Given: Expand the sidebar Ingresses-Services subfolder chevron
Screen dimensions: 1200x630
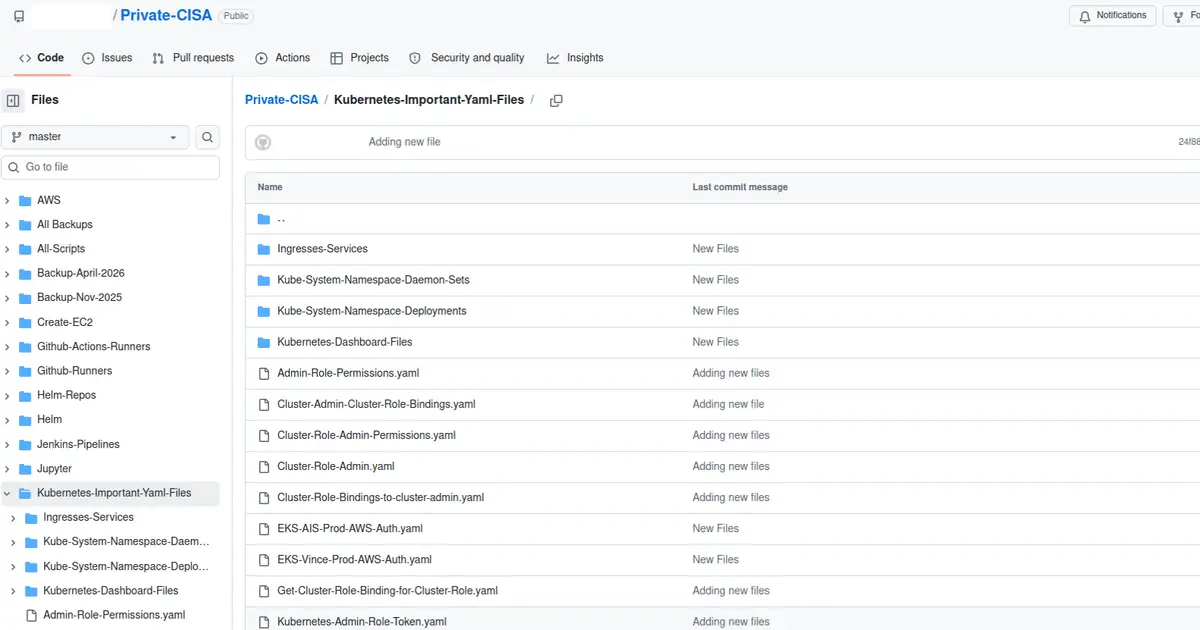Looking at the screenshot, I should coord(13,518).
